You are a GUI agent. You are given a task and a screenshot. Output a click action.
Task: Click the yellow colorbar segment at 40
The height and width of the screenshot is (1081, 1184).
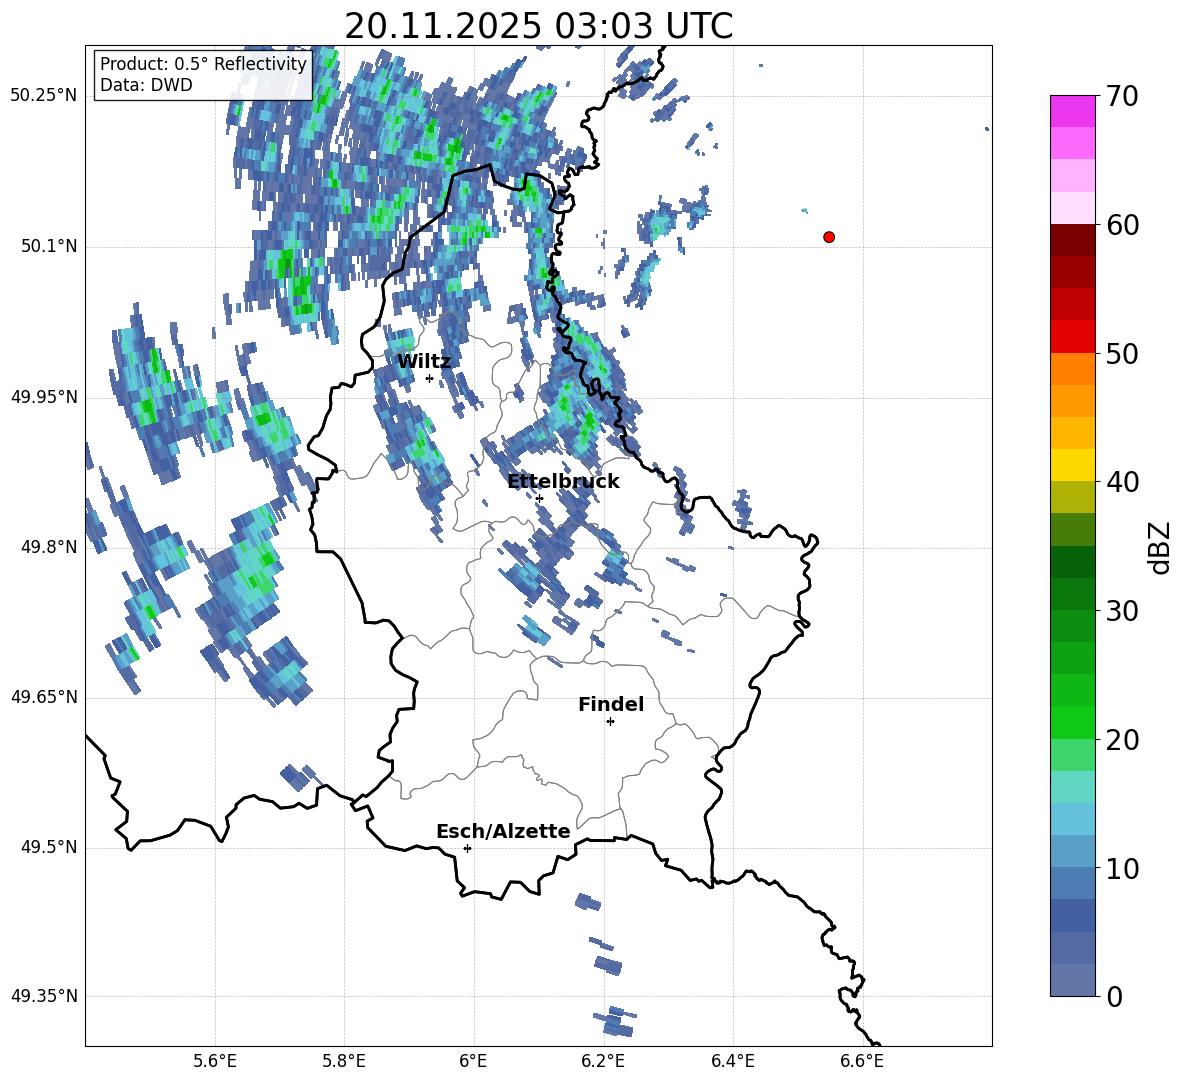[x=1073, y=465]
